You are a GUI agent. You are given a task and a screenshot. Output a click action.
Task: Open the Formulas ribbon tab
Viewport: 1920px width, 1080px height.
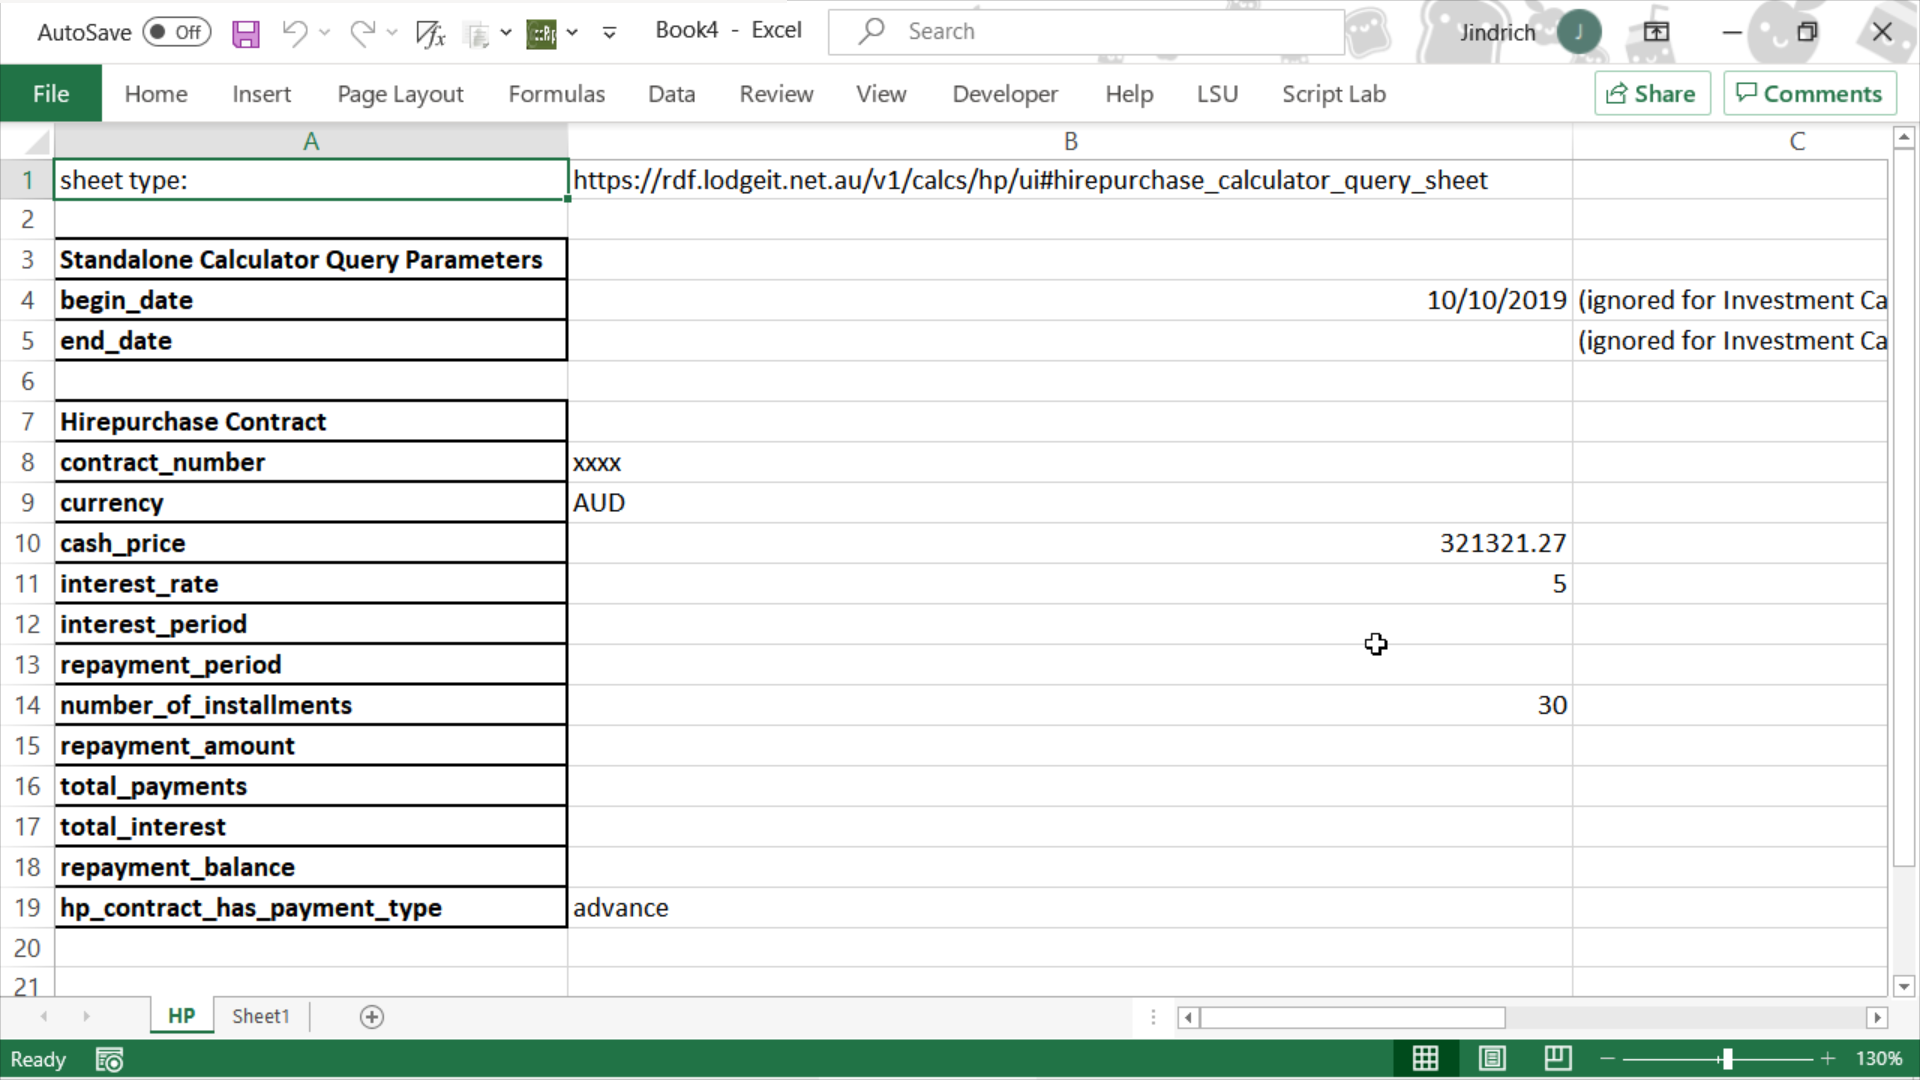pyautogui.click(x=556, y=94)
